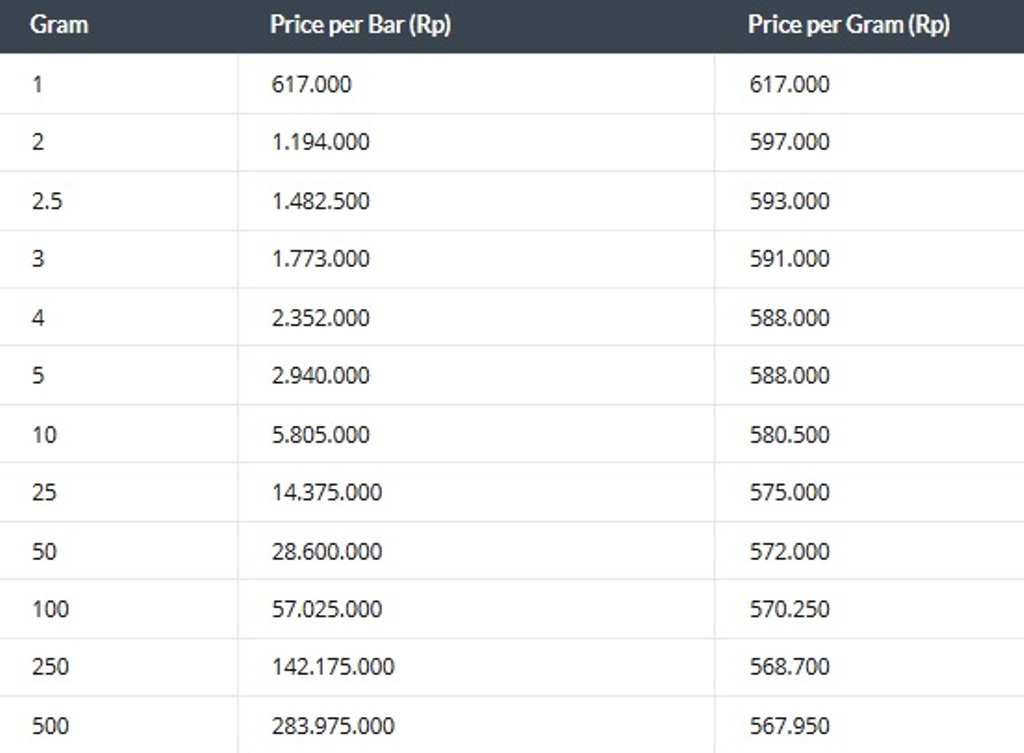Screen dimensions: 1024x753
Task: Click bar price 28.600.000
Action: pyautogui.click(x=326, y=552)
